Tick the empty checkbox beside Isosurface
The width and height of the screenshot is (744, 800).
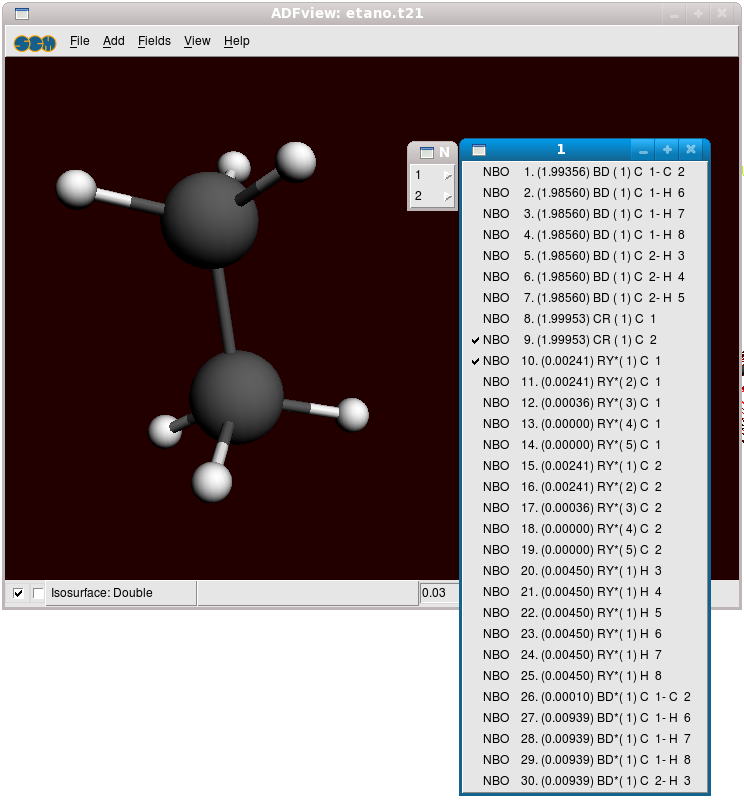(x=38, y=593)
